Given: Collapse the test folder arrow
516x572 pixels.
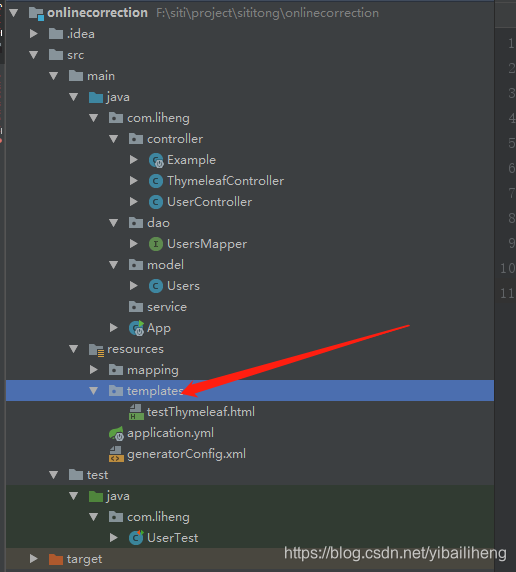Looking at the screenshot, I should point(54,475).
